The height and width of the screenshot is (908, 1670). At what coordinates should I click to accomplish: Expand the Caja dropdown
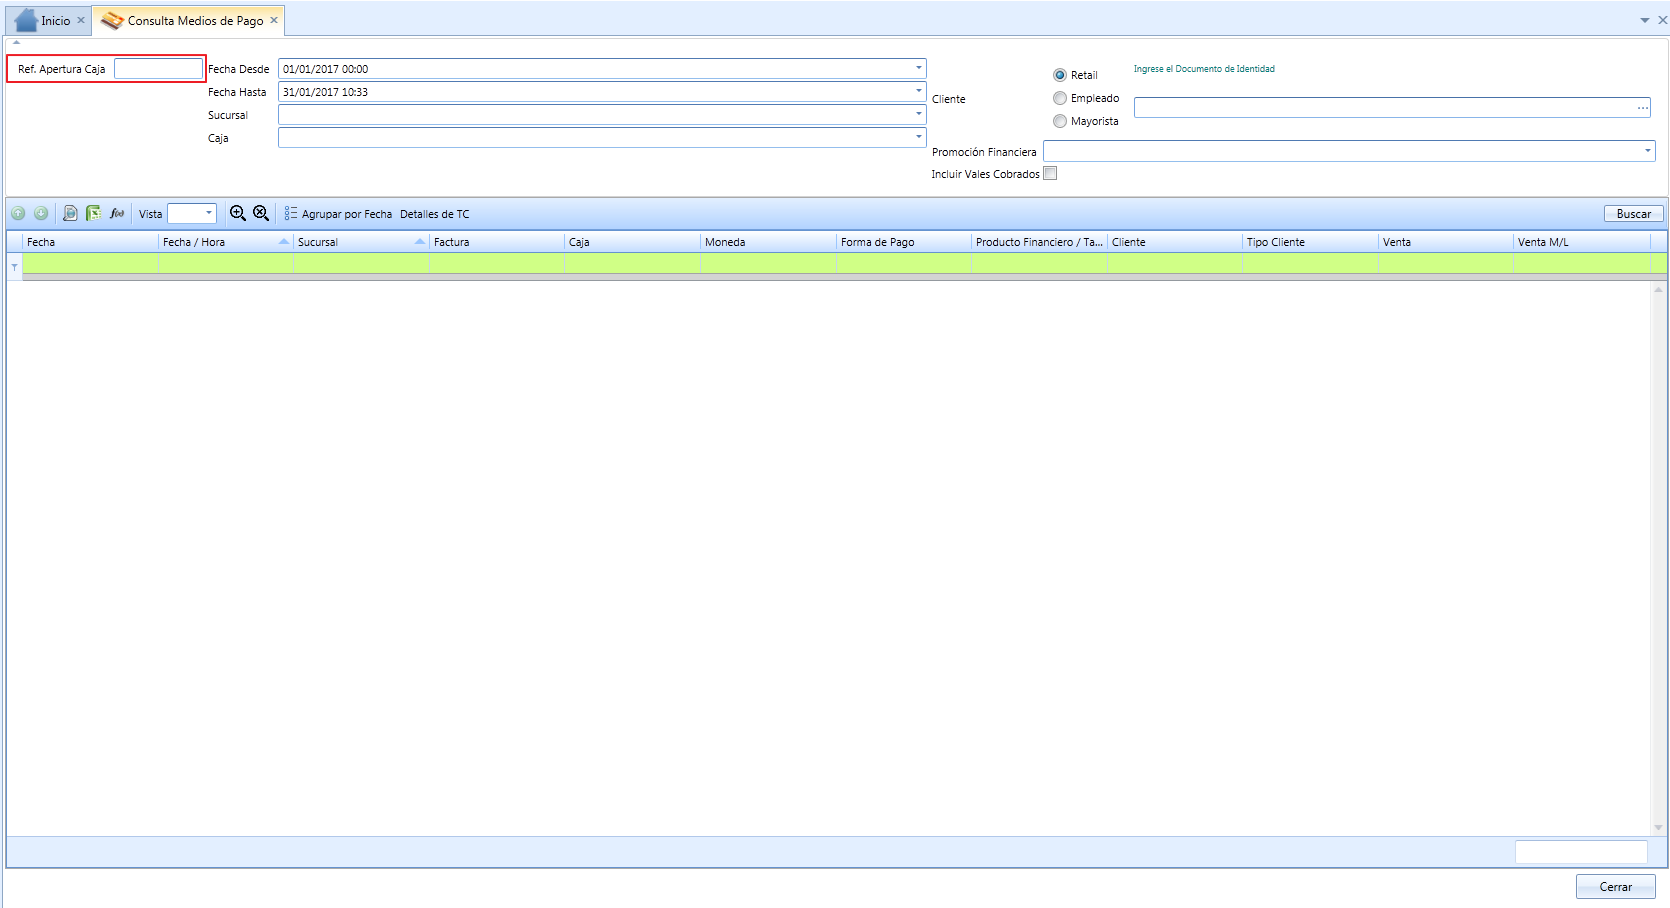tap(918, 137)
